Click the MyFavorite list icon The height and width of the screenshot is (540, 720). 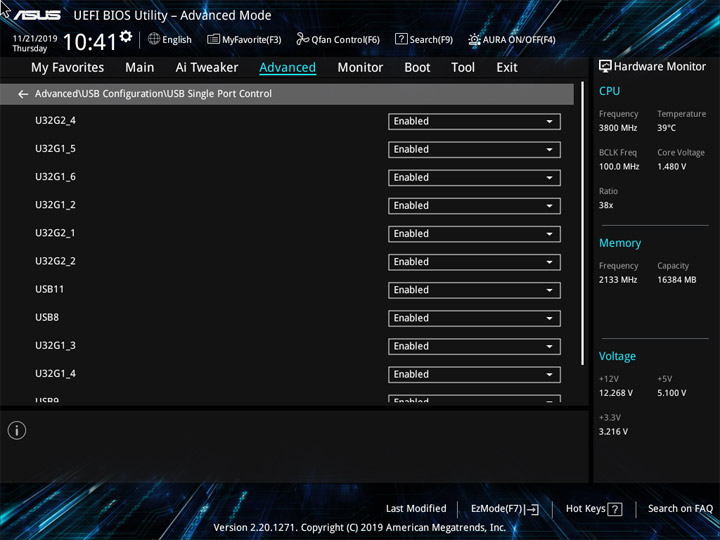click(x=213, y=39)
